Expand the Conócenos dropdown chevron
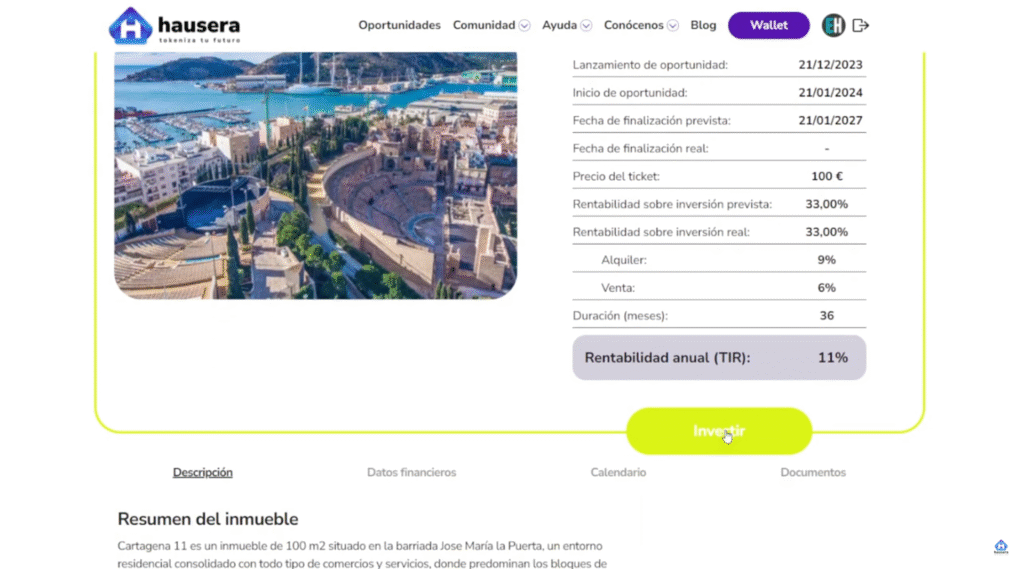This screenshot has width=1024, height=569. tap(673, 26)
